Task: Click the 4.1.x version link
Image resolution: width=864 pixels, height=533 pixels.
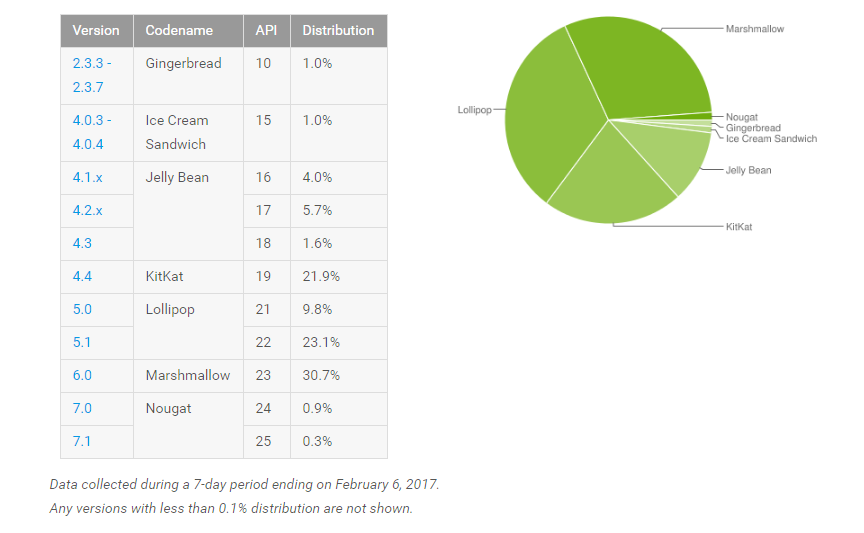Action: tap(87, 177)
